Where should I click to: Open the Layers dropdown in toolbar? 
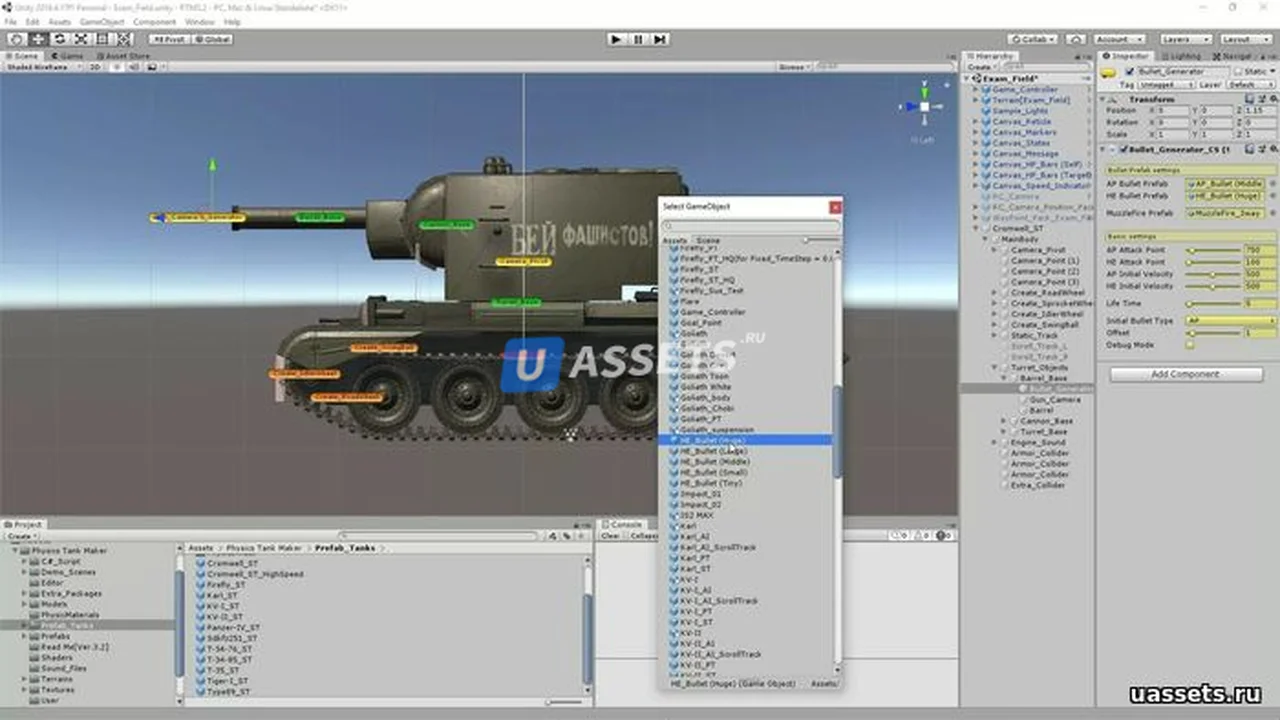tap(1184, 39)
